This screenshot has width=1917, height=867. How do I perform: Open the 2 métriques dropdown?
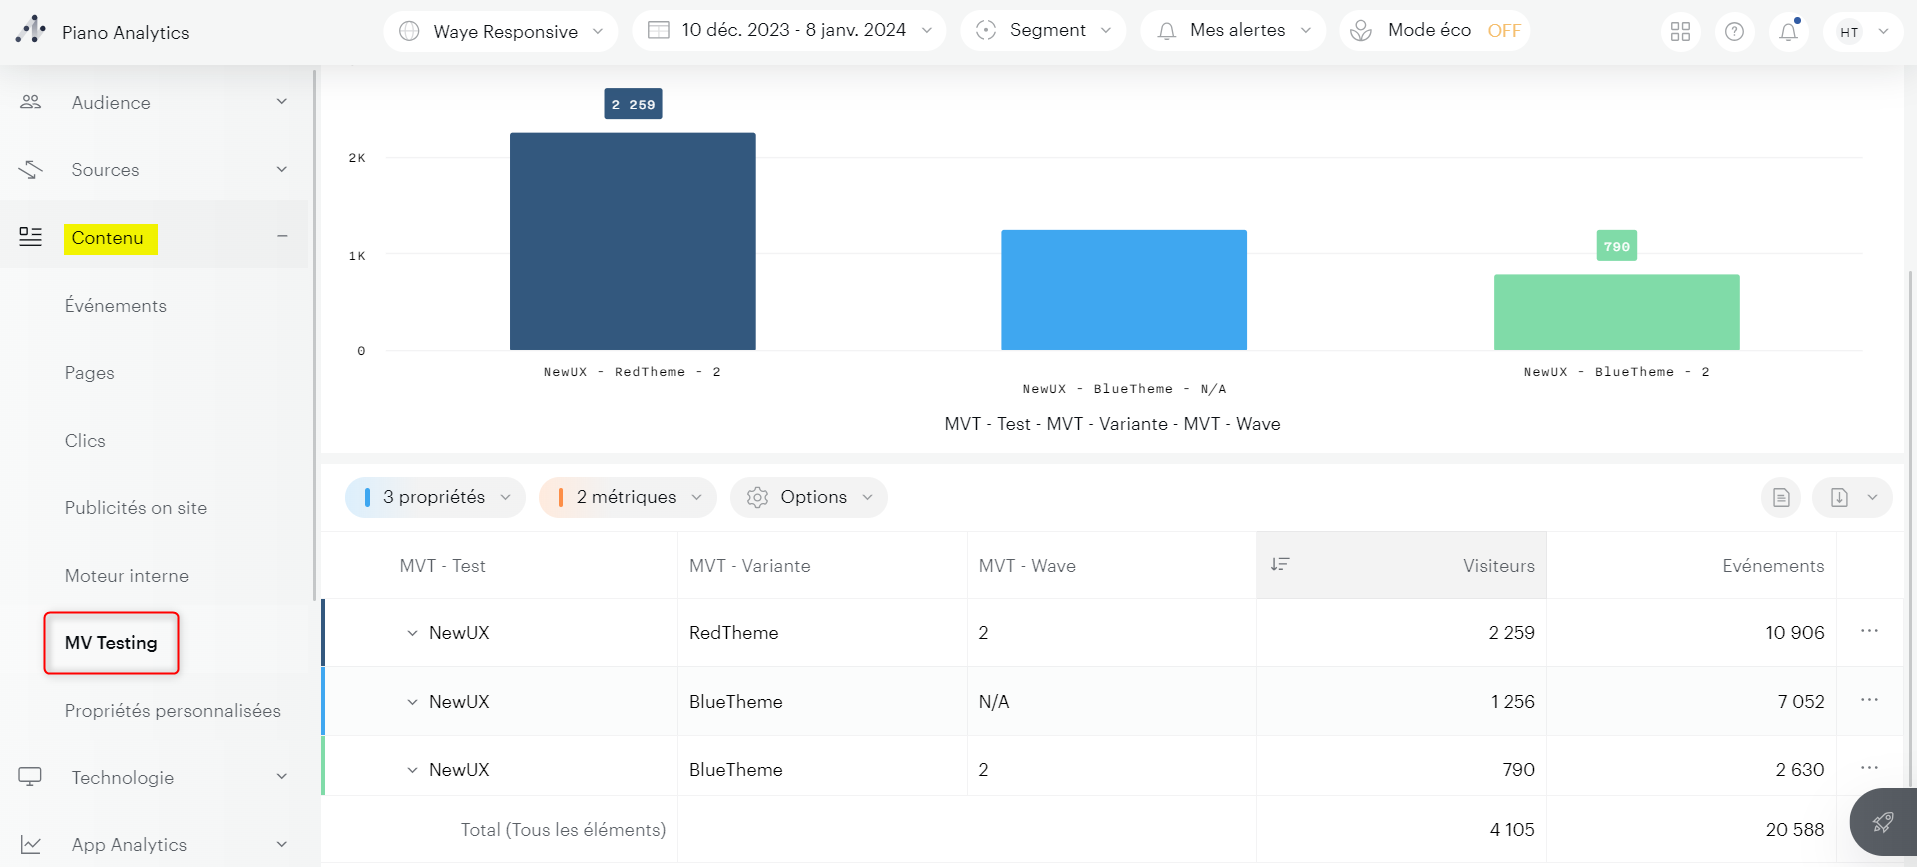pos(627,497)
